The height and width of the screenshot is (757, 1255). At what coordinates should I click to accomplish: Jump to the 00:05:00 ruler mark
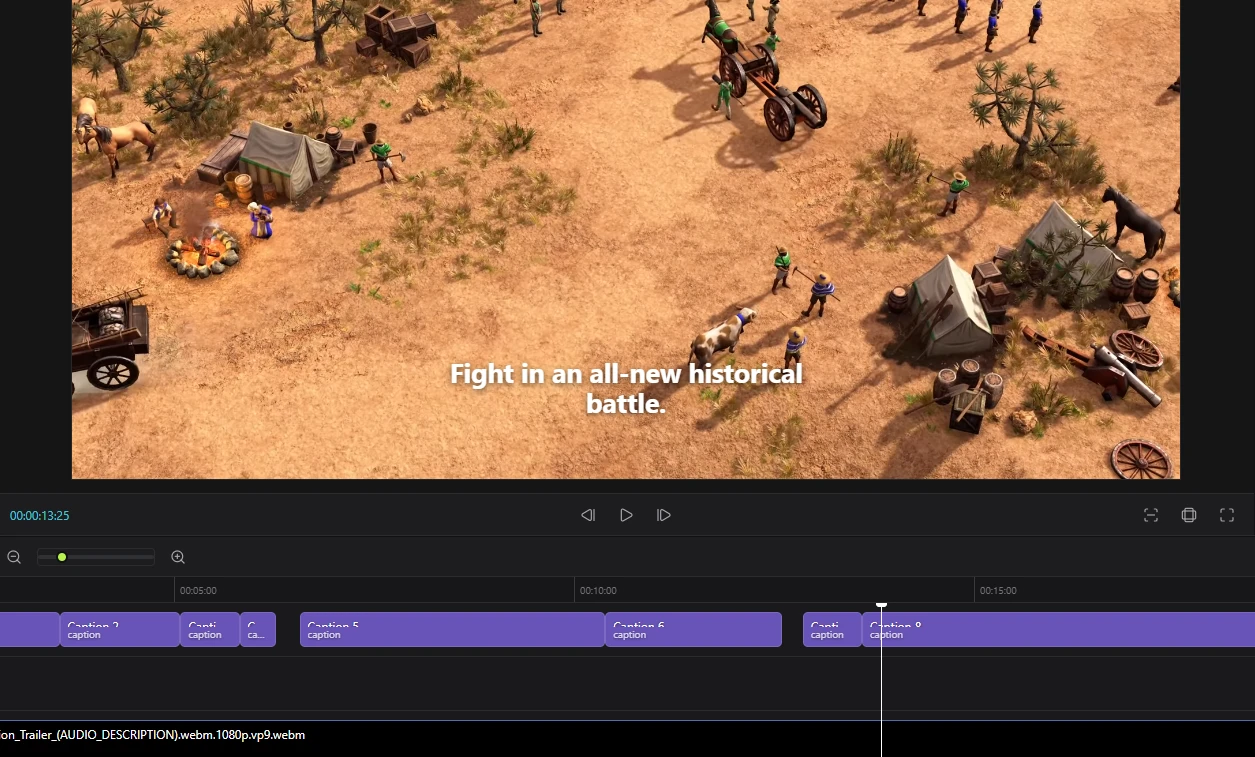198,591
